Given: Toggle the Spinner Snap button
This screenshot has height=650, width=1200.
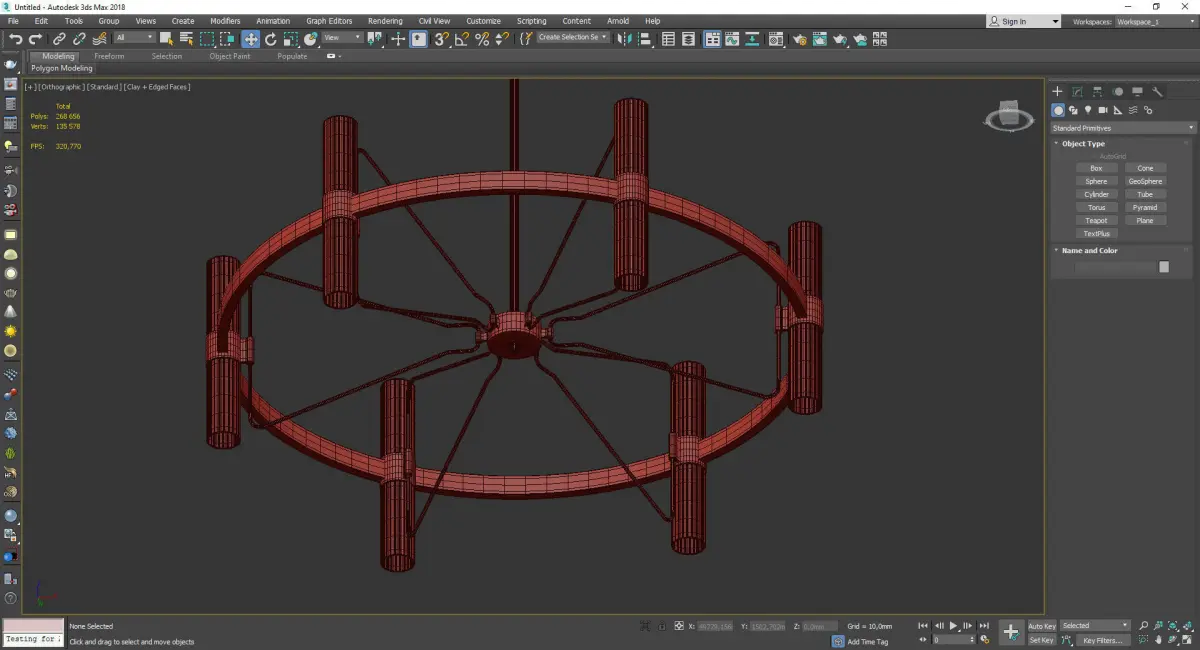Looking at the screenshot, I should pos(503,39).
